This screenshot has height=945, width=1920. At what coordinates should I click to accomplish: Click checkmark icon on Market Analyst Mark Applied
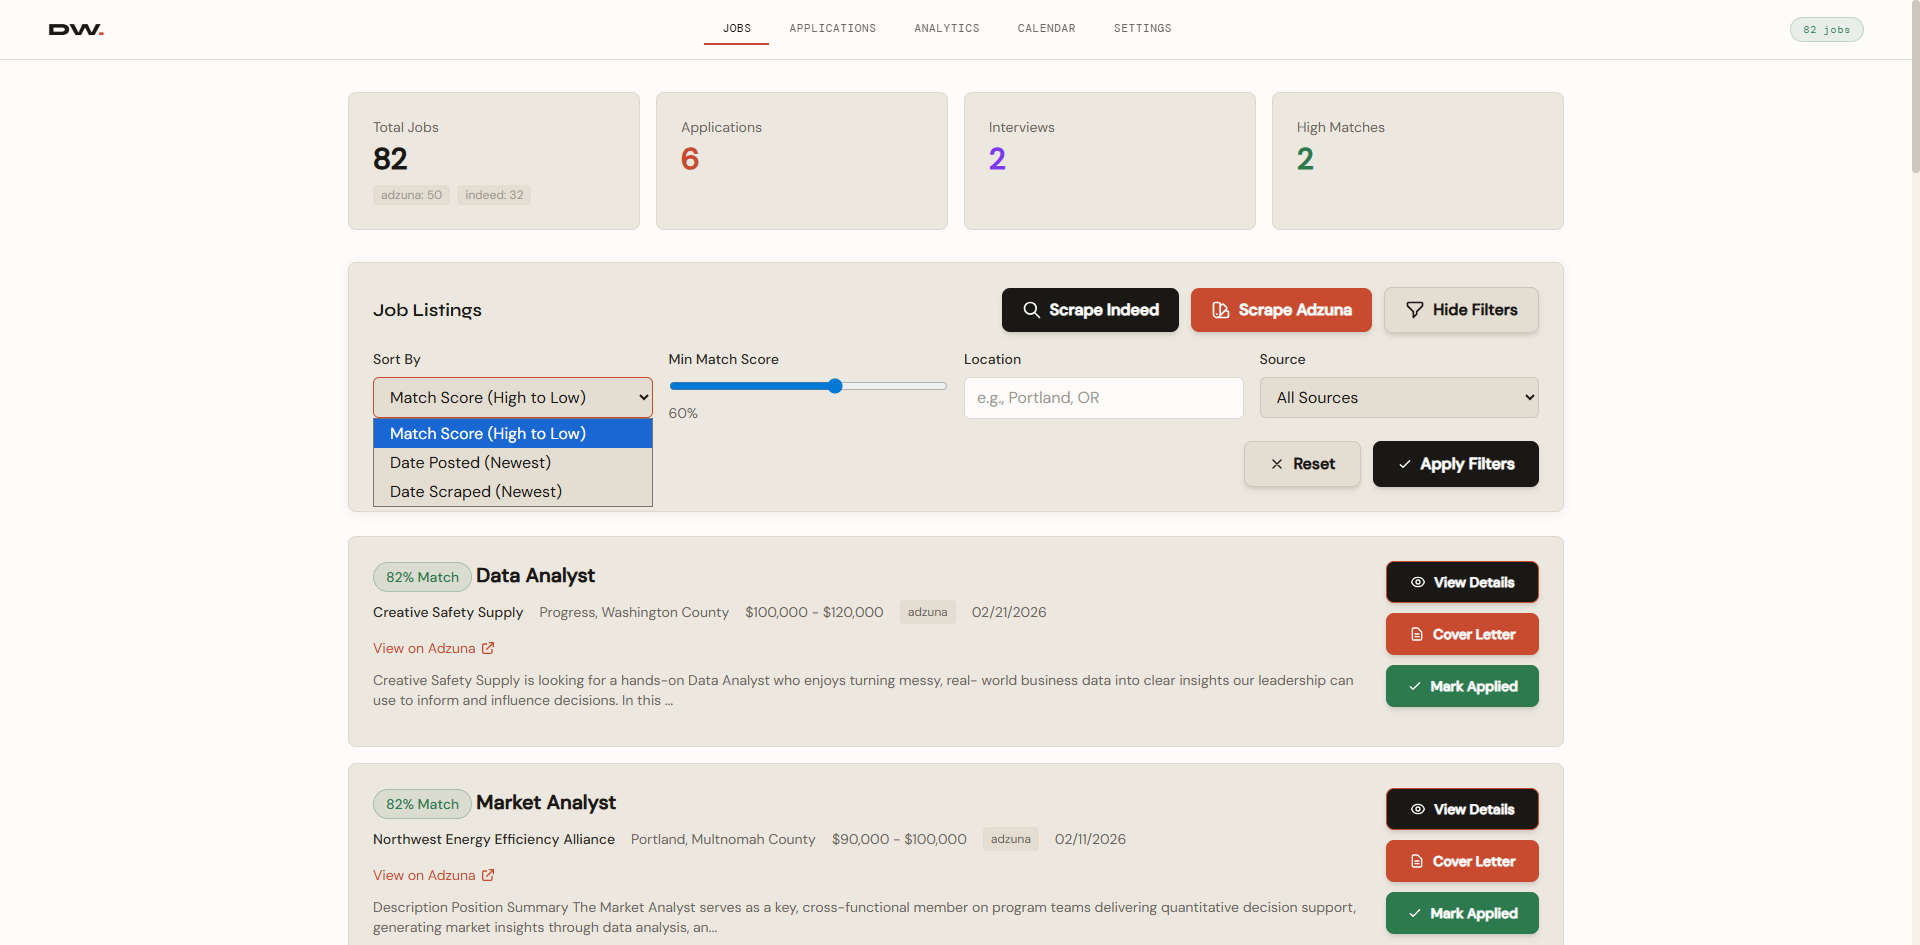tap(1414, 913)
